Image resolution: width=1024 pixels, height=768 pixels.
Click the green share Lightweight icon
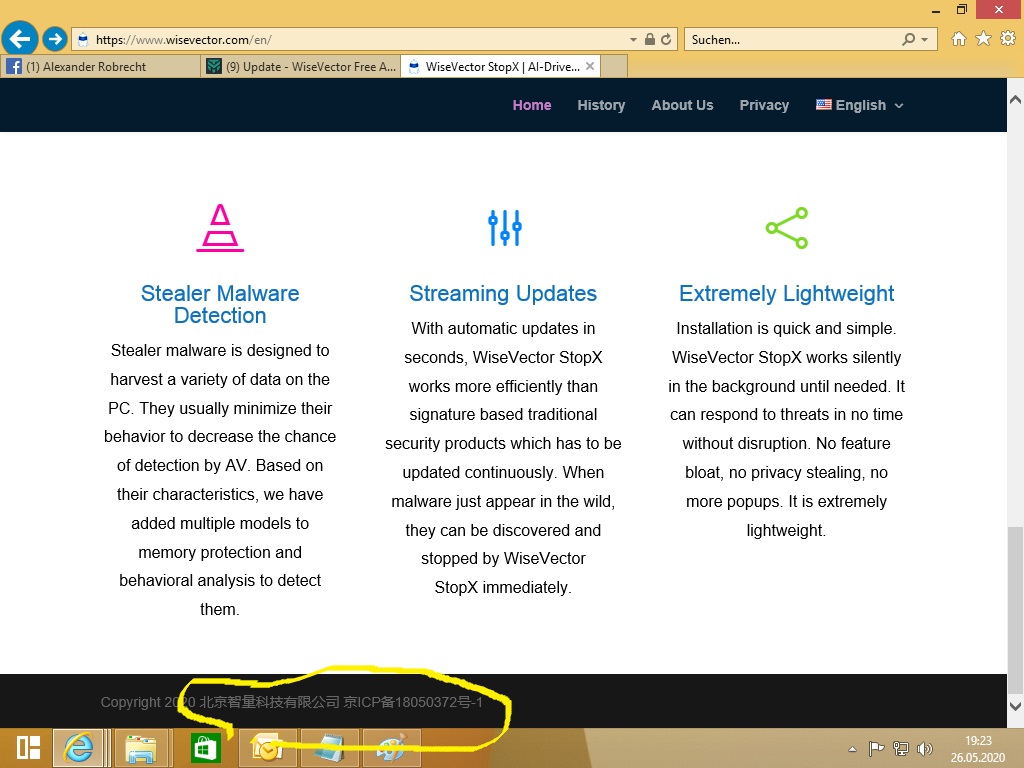tap(787, 228)
